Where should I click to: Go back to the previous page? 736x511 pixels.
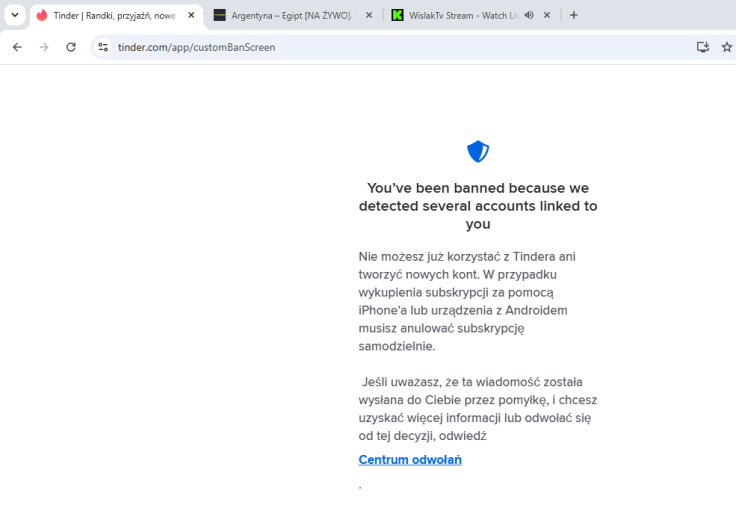pyautogui.click(x=17, y=47)
